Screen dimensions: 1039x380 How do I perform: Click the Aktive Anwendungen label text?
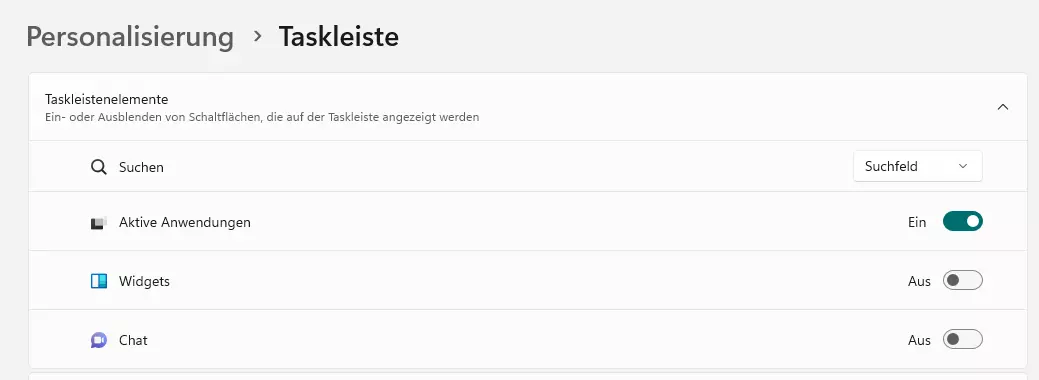[x=185, y=222]
